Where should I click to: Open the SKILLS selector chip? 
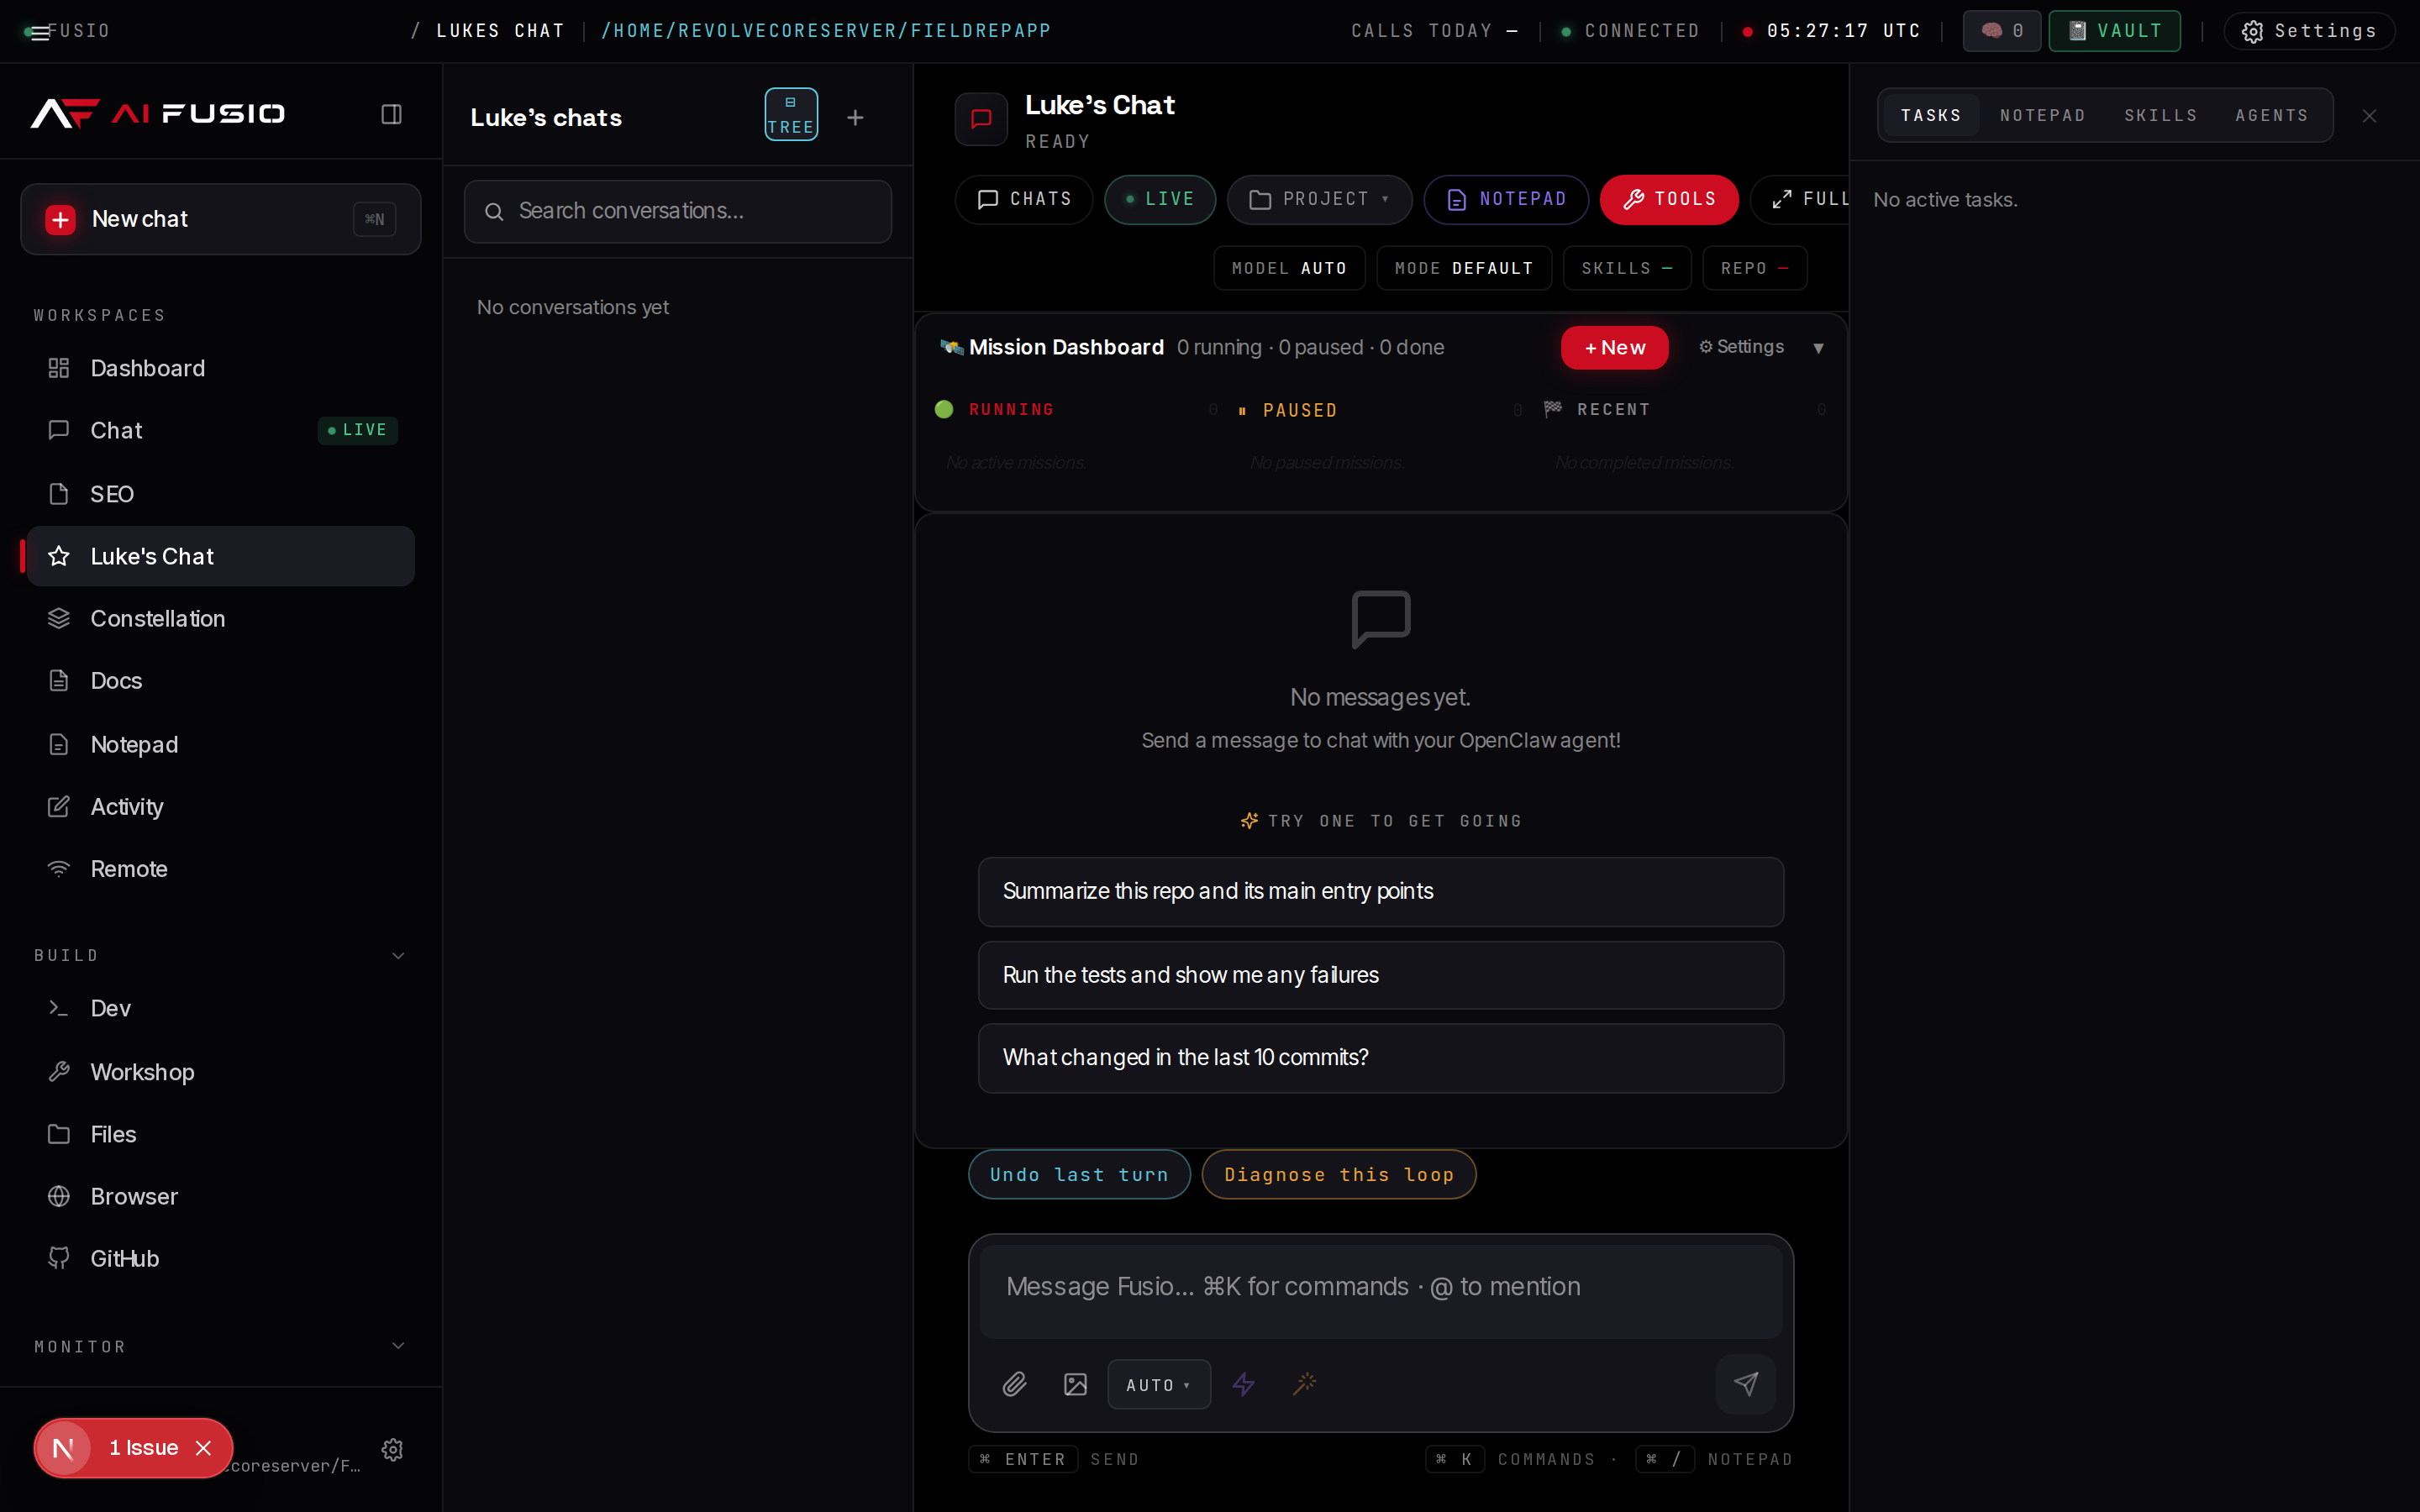coord(1627,268)
